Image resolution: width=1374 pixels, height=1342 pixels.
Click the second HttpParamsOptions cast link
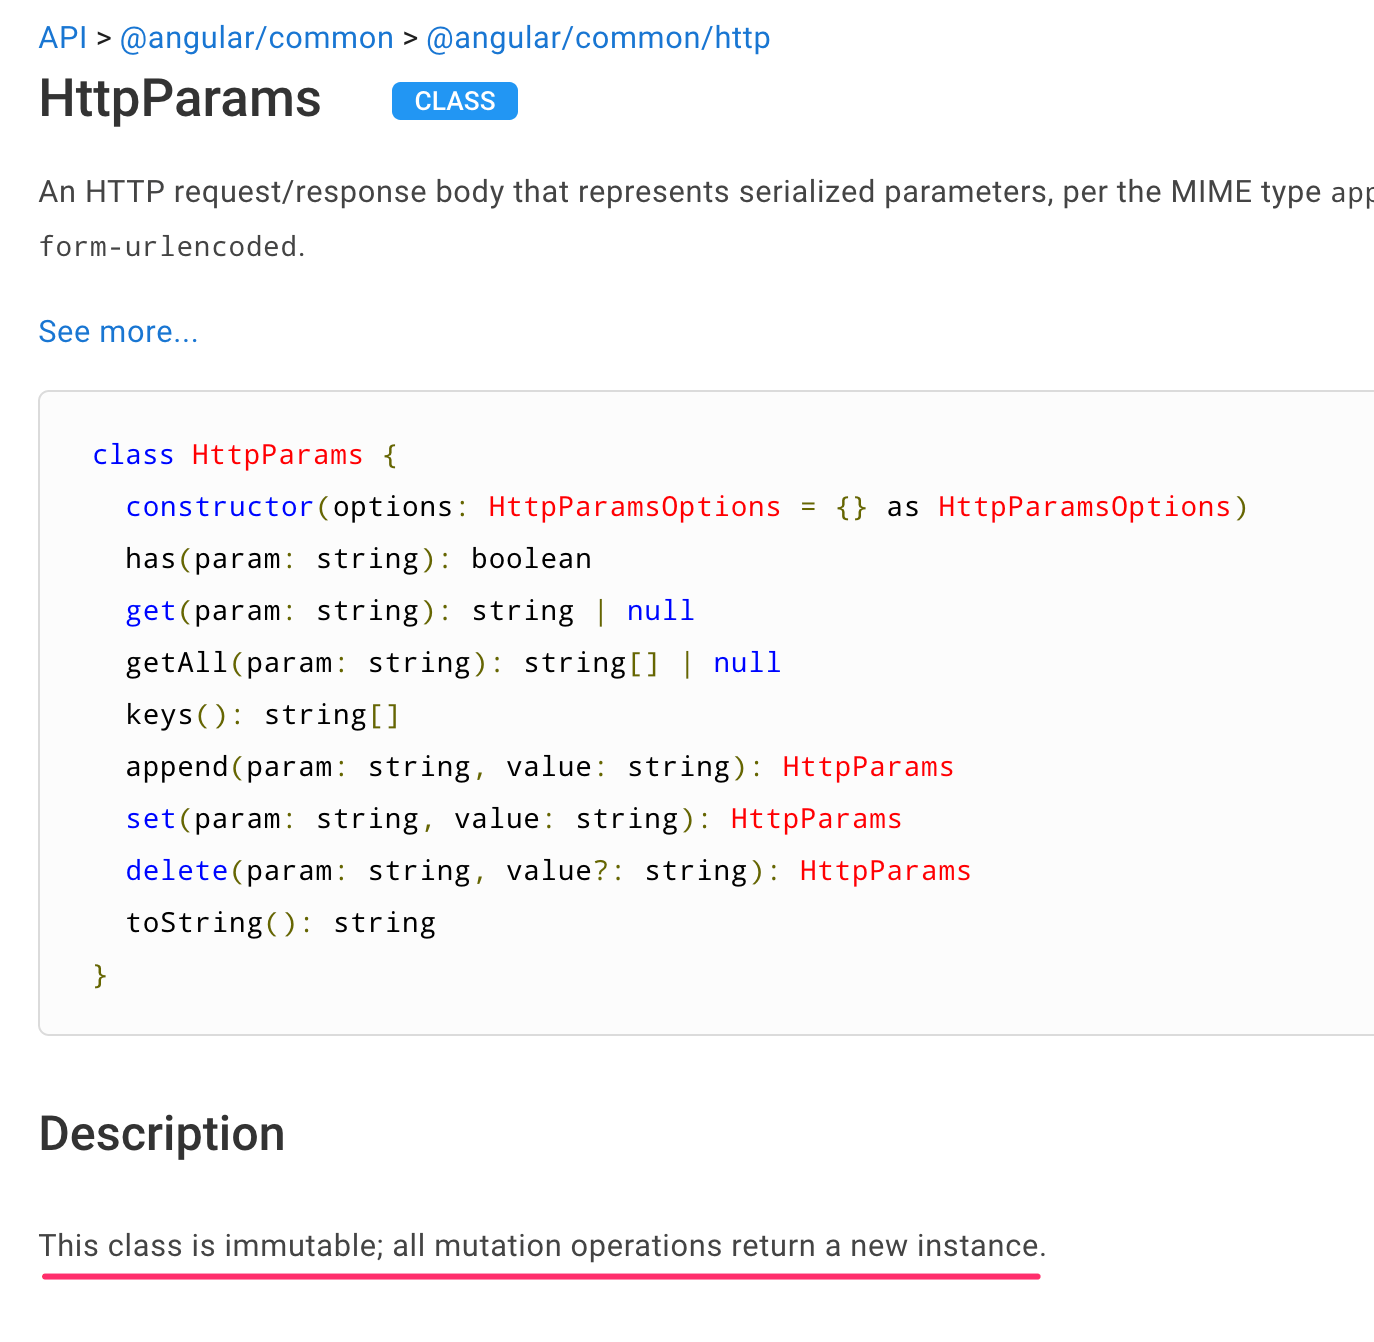pos(1084,507)
